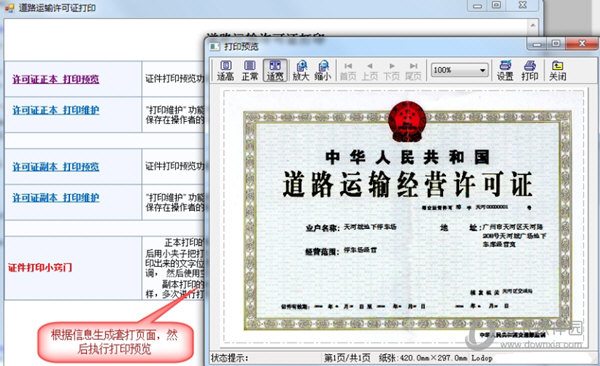Click the 道路运输许可证打印 window title
Image resolution: width=600 pixels, height=366 pixels.
click(57, 8)
